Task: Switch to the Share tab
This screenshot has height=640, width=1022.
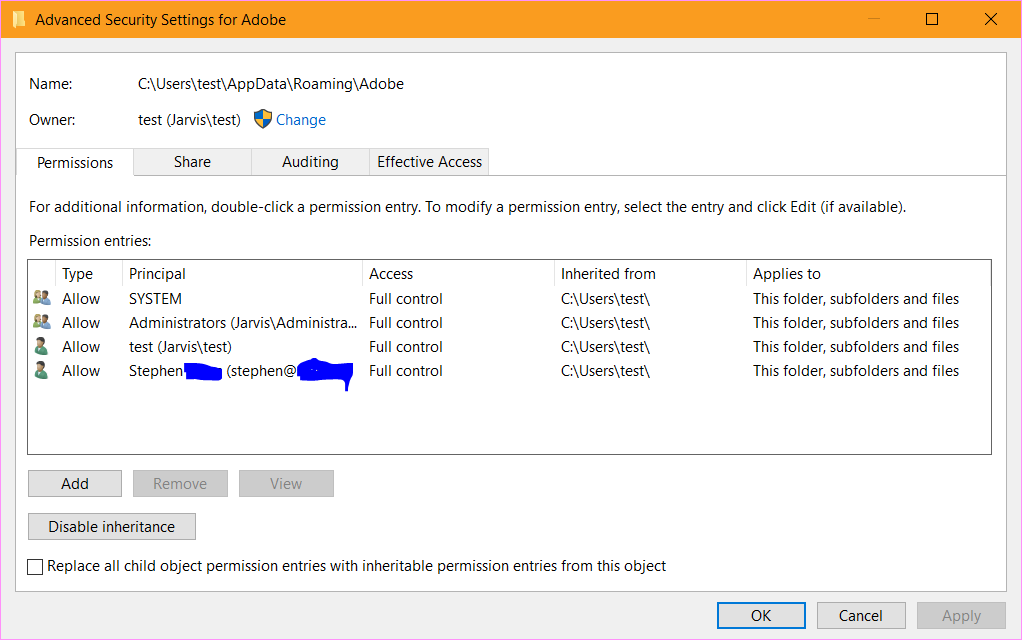Action: pyautogui.click(x=191, y=161)
